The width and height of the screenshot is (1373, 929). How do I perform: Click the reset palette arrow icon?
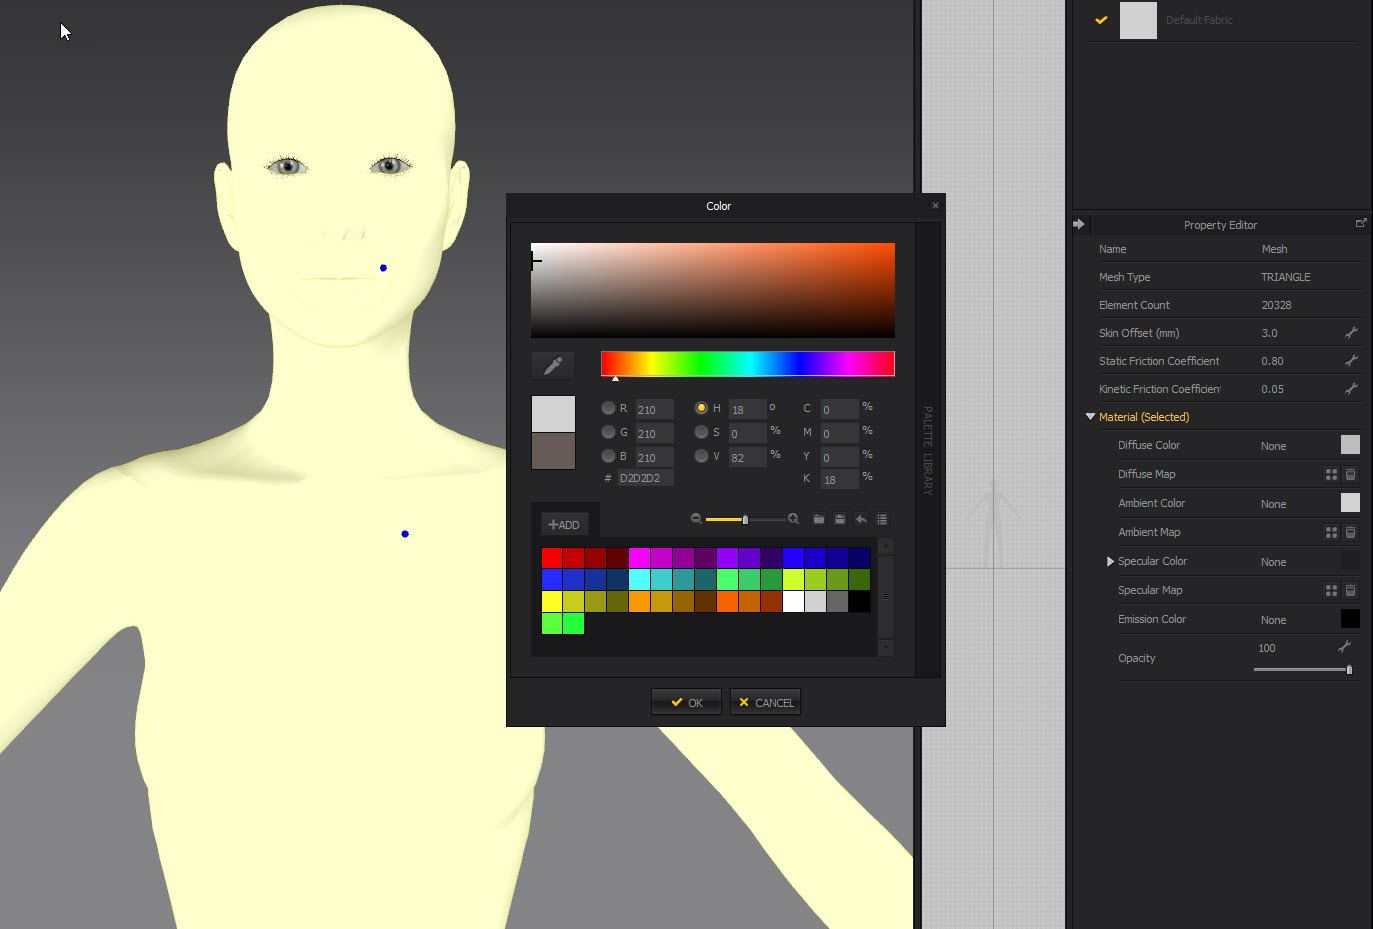[861, 519]
